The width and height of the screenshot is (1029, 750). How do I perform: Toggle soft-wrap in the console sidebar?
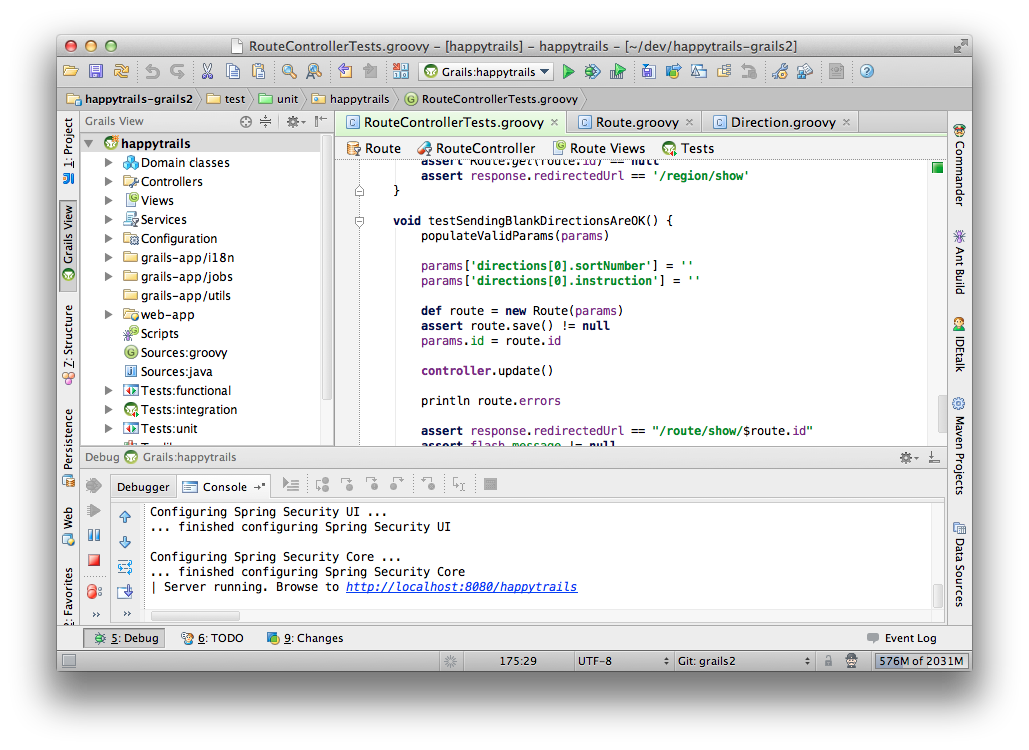(125, 567)
